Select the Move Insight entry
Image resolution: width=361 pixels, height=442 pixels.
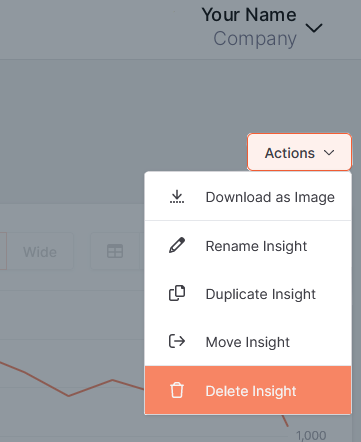point(248,342)
